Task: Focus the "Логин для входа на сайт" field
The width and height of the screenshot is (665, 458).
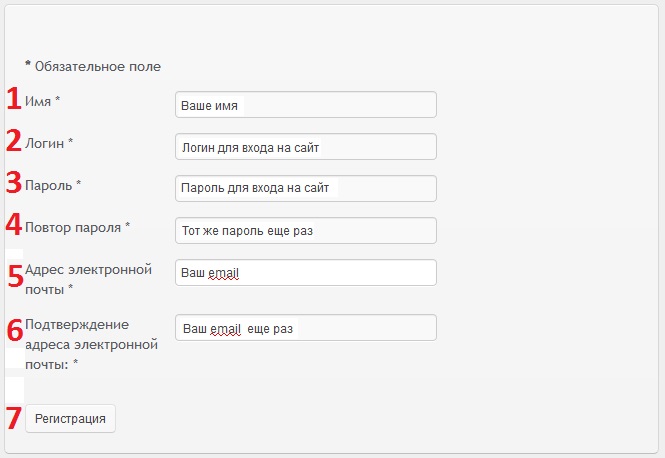Action: pyautogui.click(x=305, y=147)
